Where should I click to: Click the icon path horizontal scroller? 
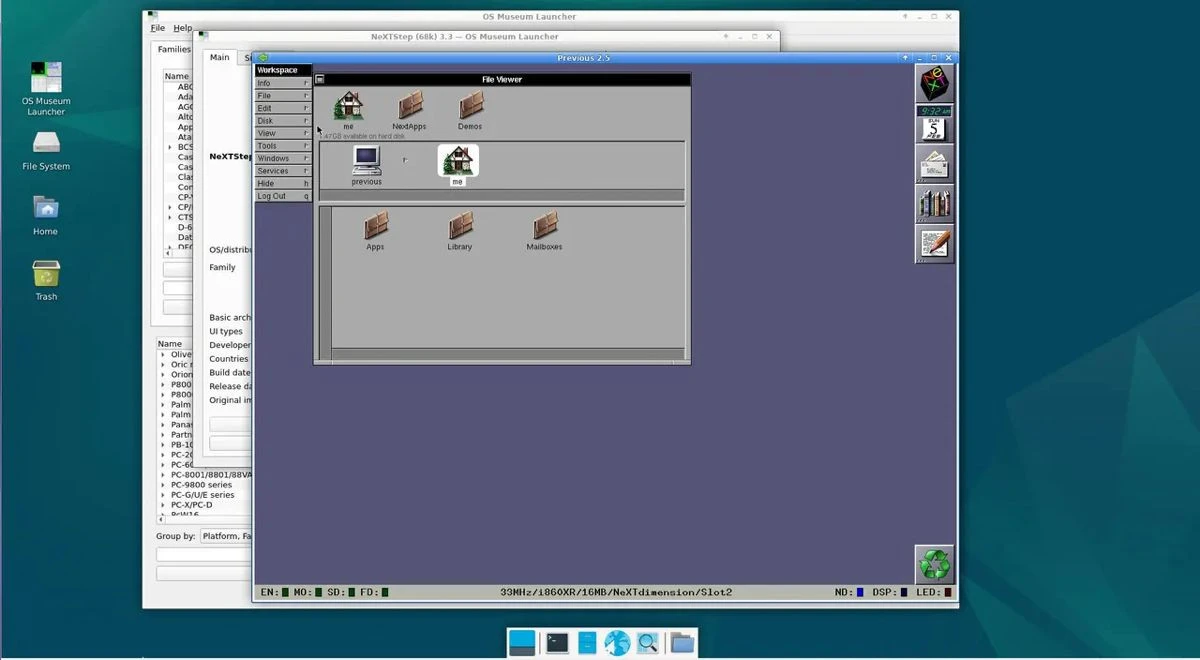pyautogui.click(x=502, y=195)
